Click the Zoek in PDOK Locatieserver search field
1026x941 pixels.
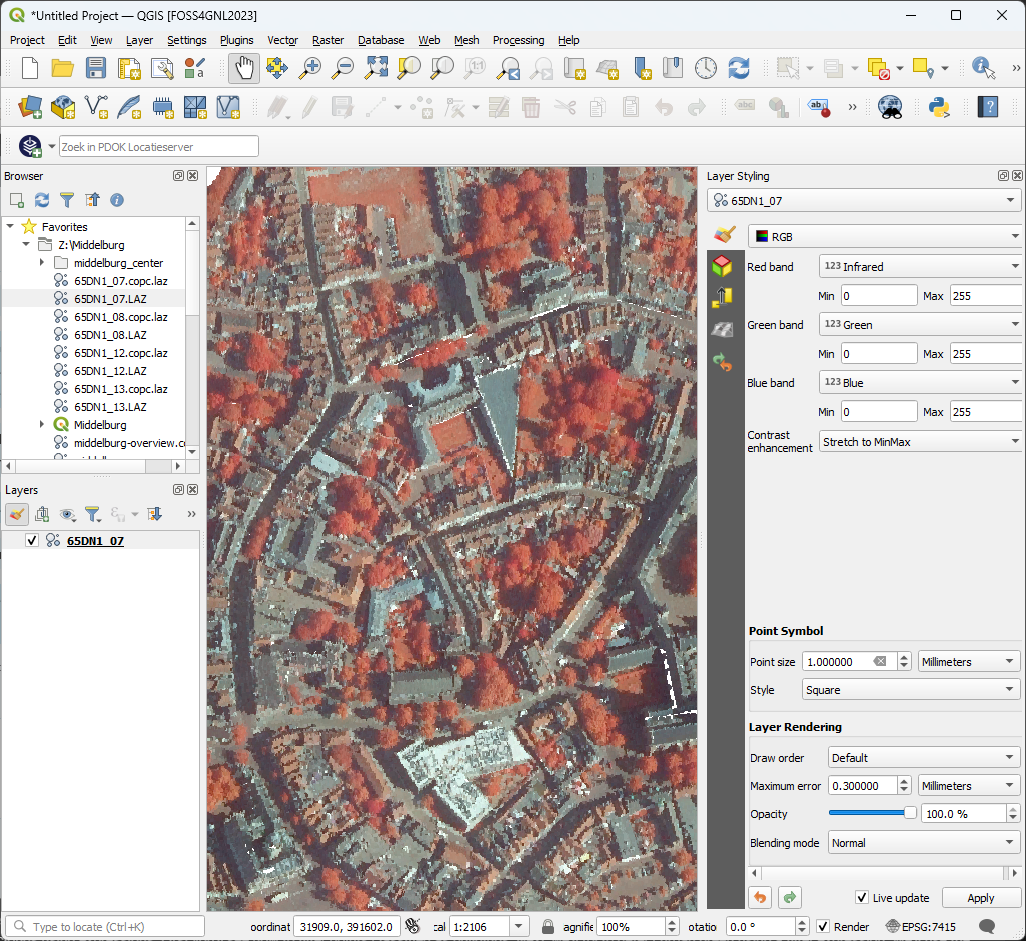[x=158, y=147]
